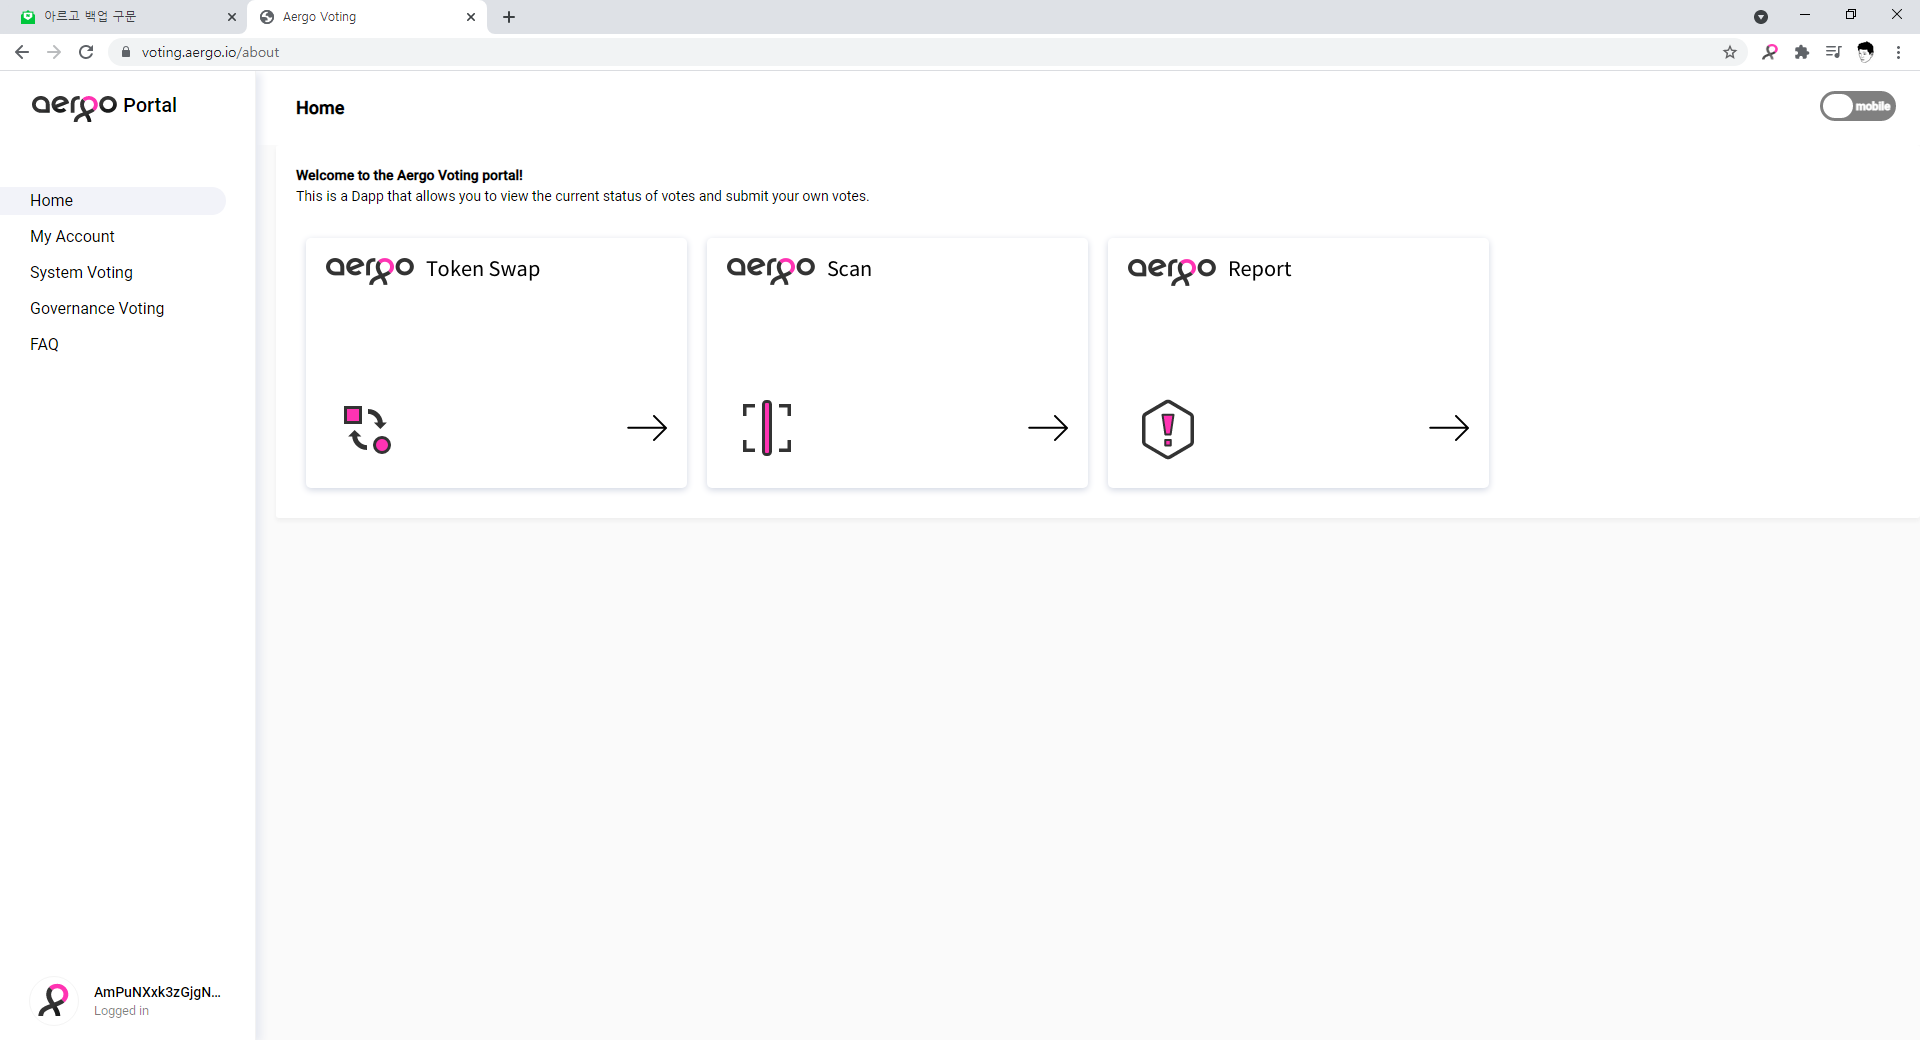The height and width of the screenshot is (1040, 1920).
Task: Click the Scan bracket icon
Action: click(x=767, y=428)
